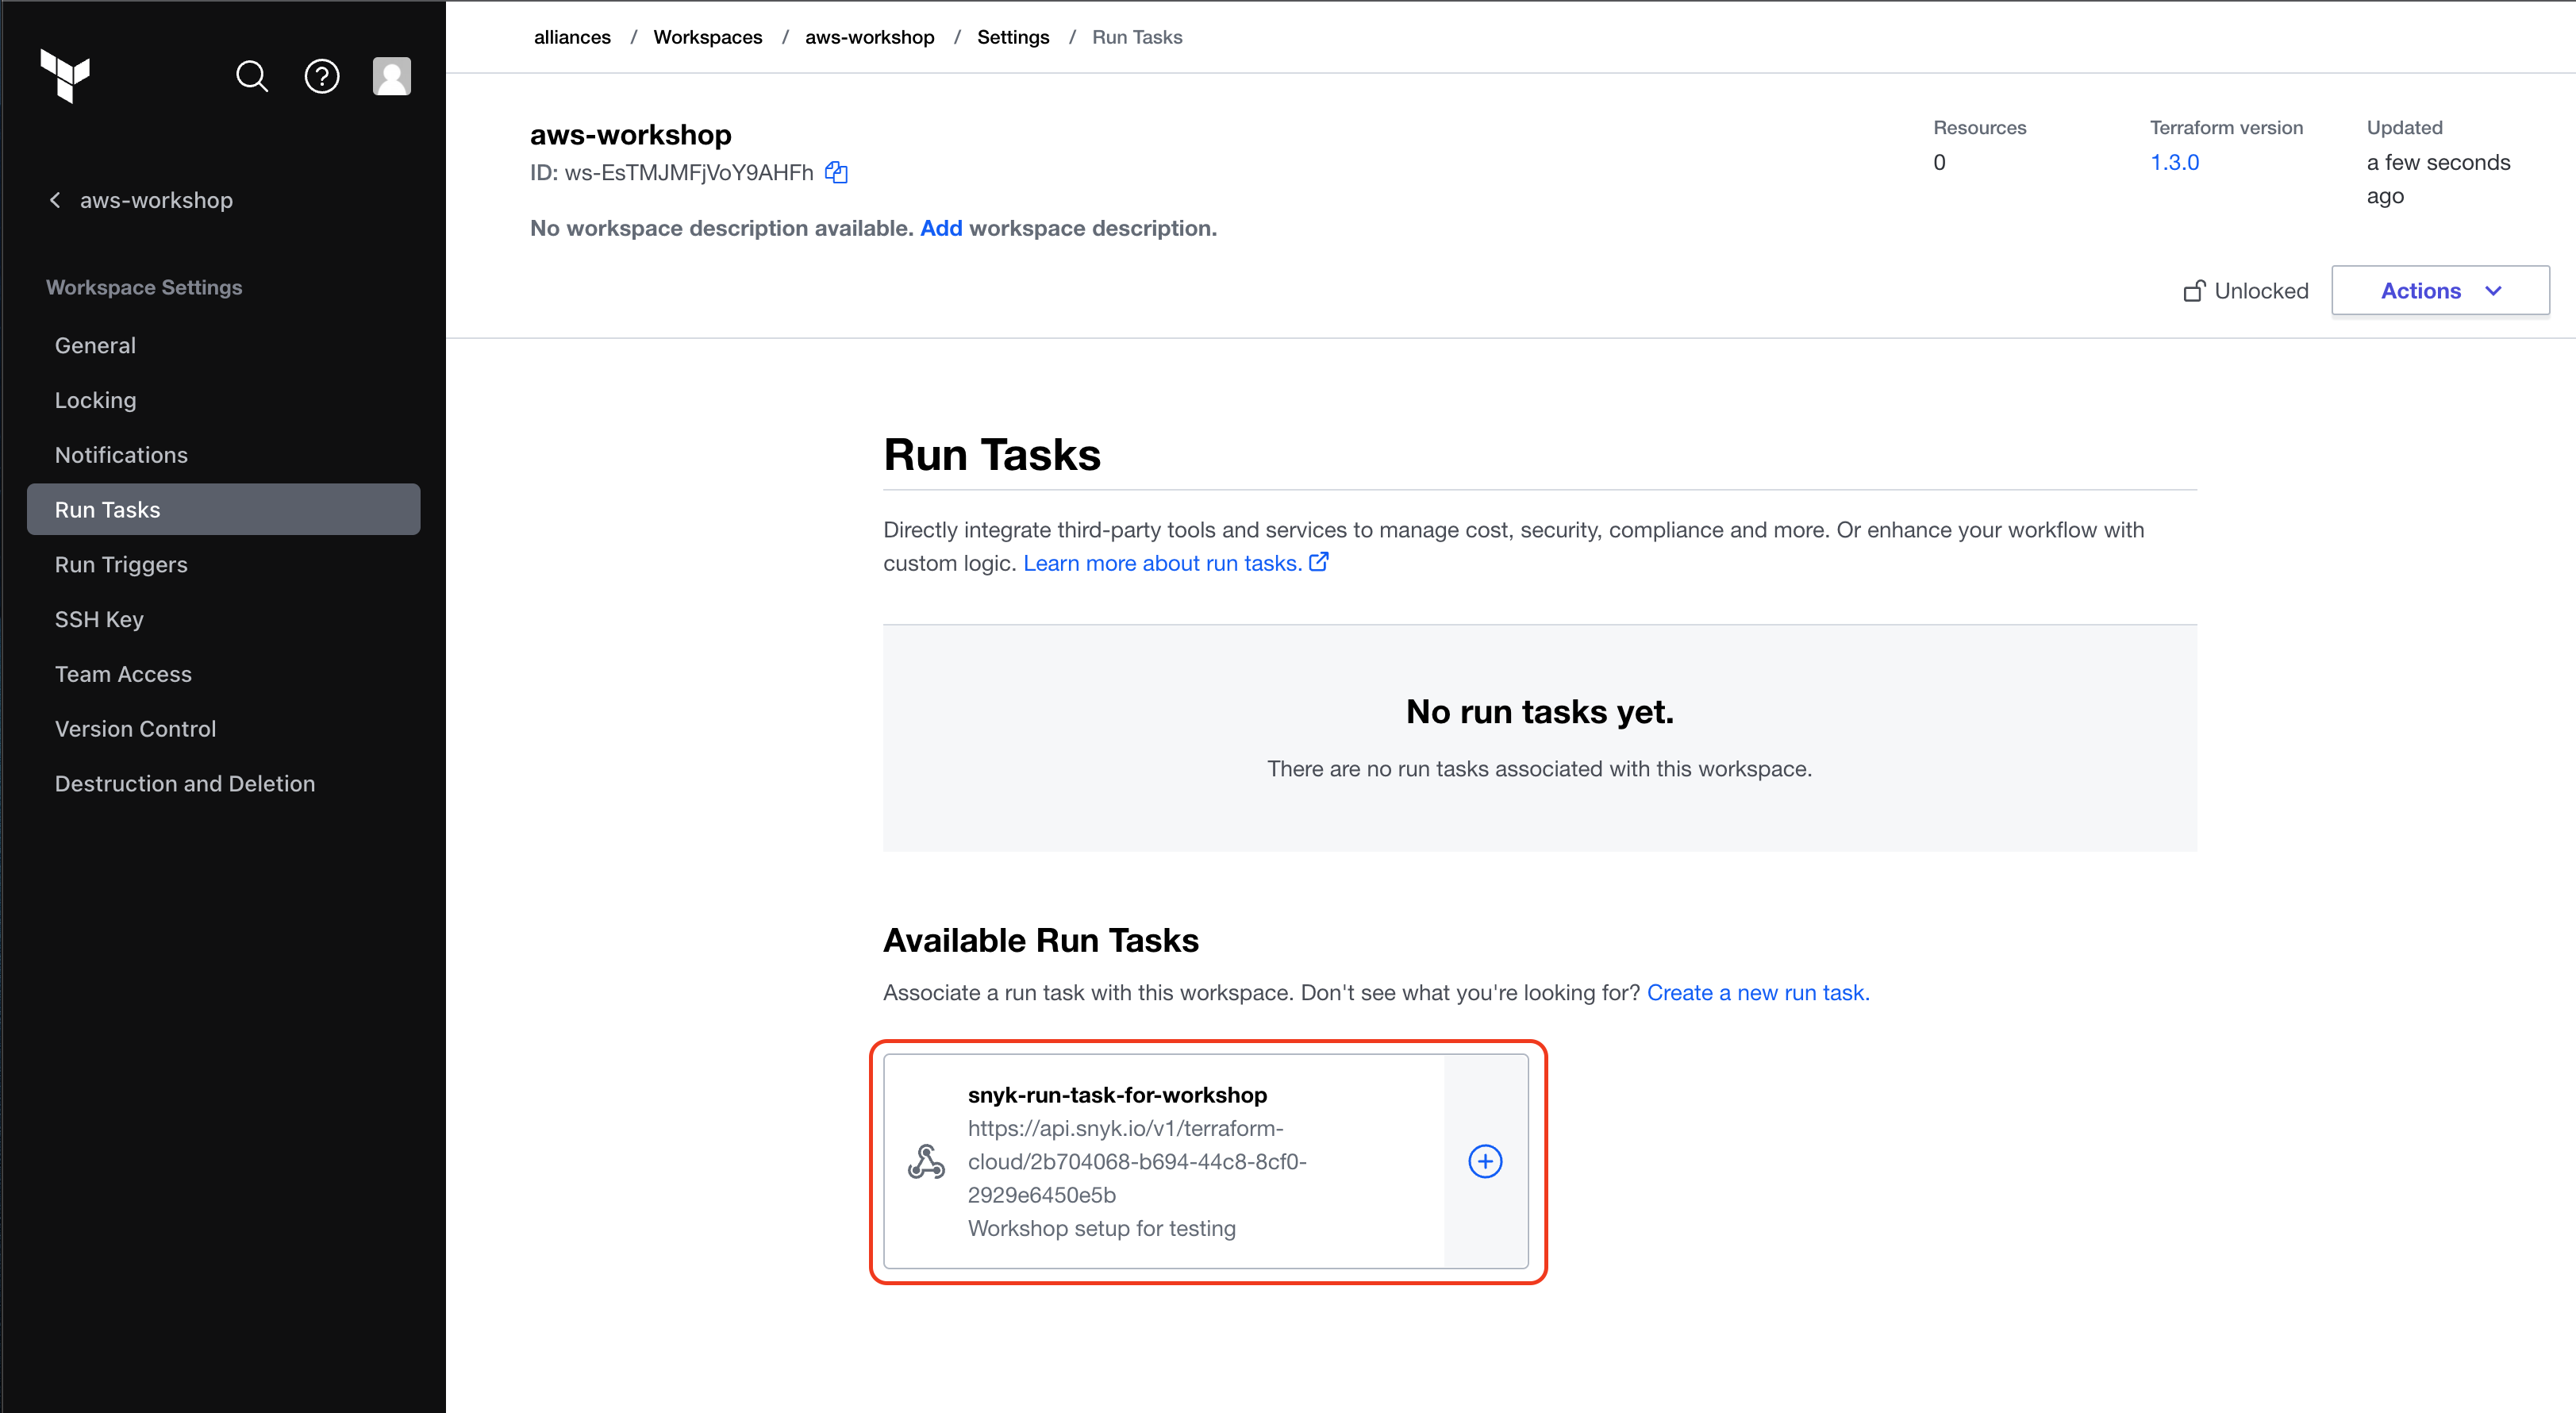Click external link icon after run tasks link
The height and width of the screenshot is (1413, 2576).
pyautogui.click(x=1319, y=562)
